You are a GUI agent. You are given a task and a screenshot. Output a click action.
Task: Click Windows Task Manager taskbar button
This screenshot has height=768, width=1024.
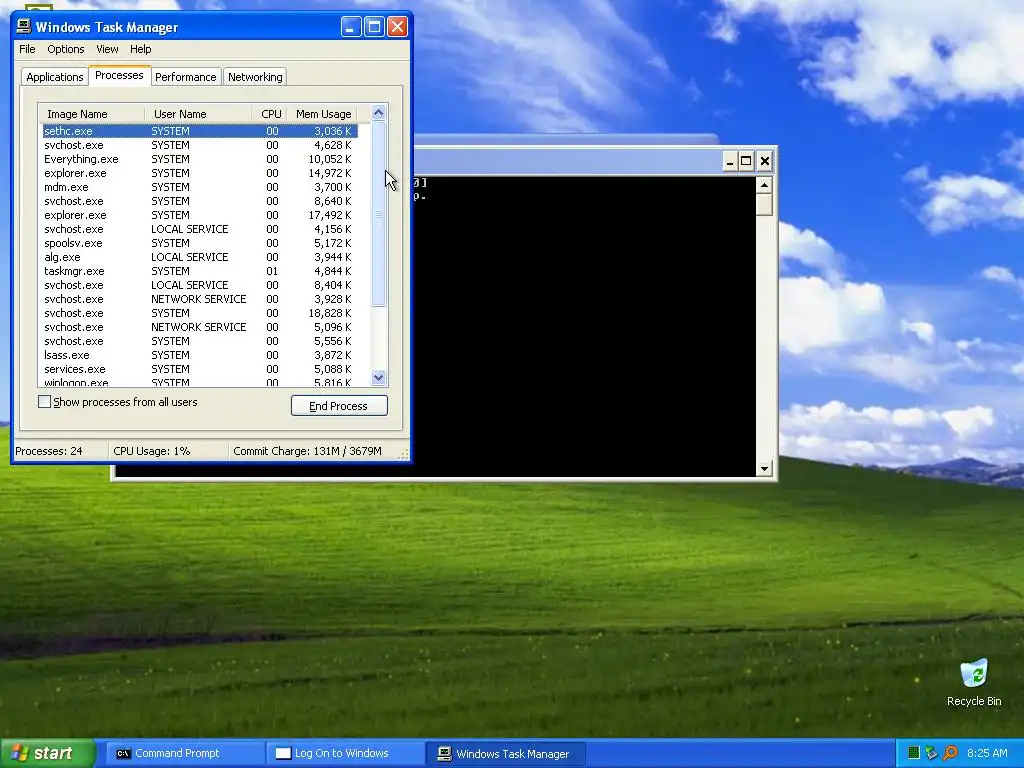coord(505,753)
